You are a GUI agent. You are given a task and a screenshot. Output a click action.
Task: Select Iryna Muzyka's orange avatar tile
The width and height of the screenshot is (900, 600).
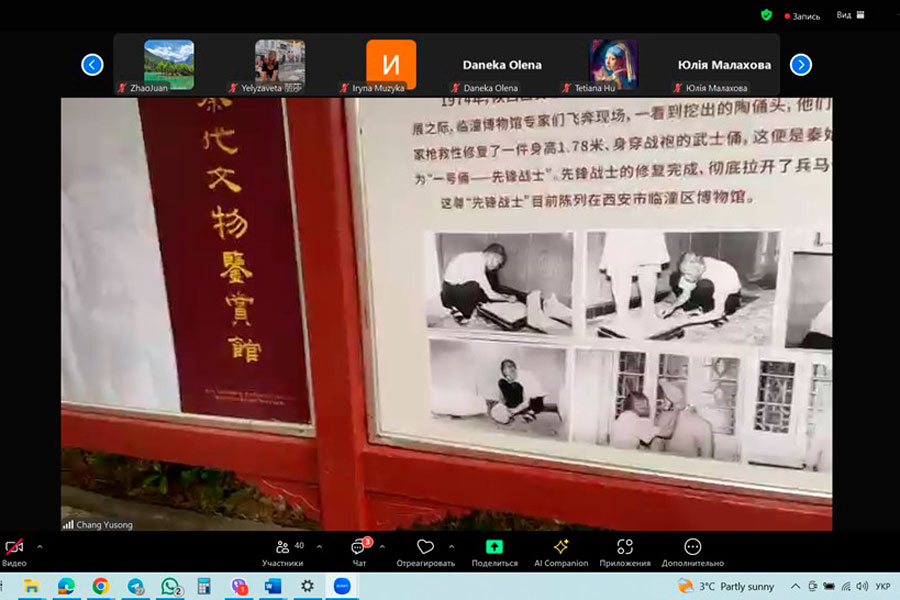click(x=391, y=65)
